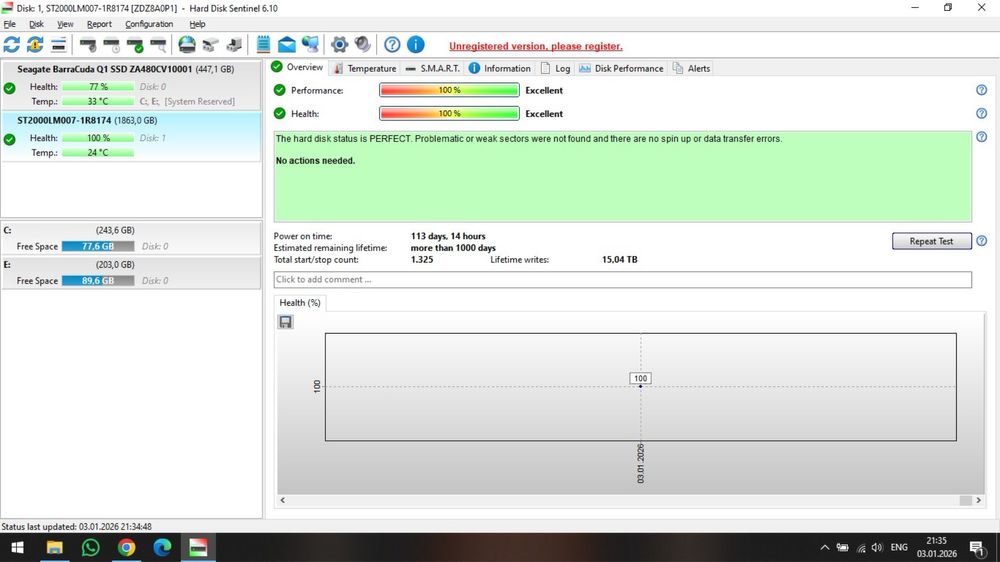This screenshot has height=562, width=1000.
Task: Click the 100 data point on health graph
Action: (640, 385)
